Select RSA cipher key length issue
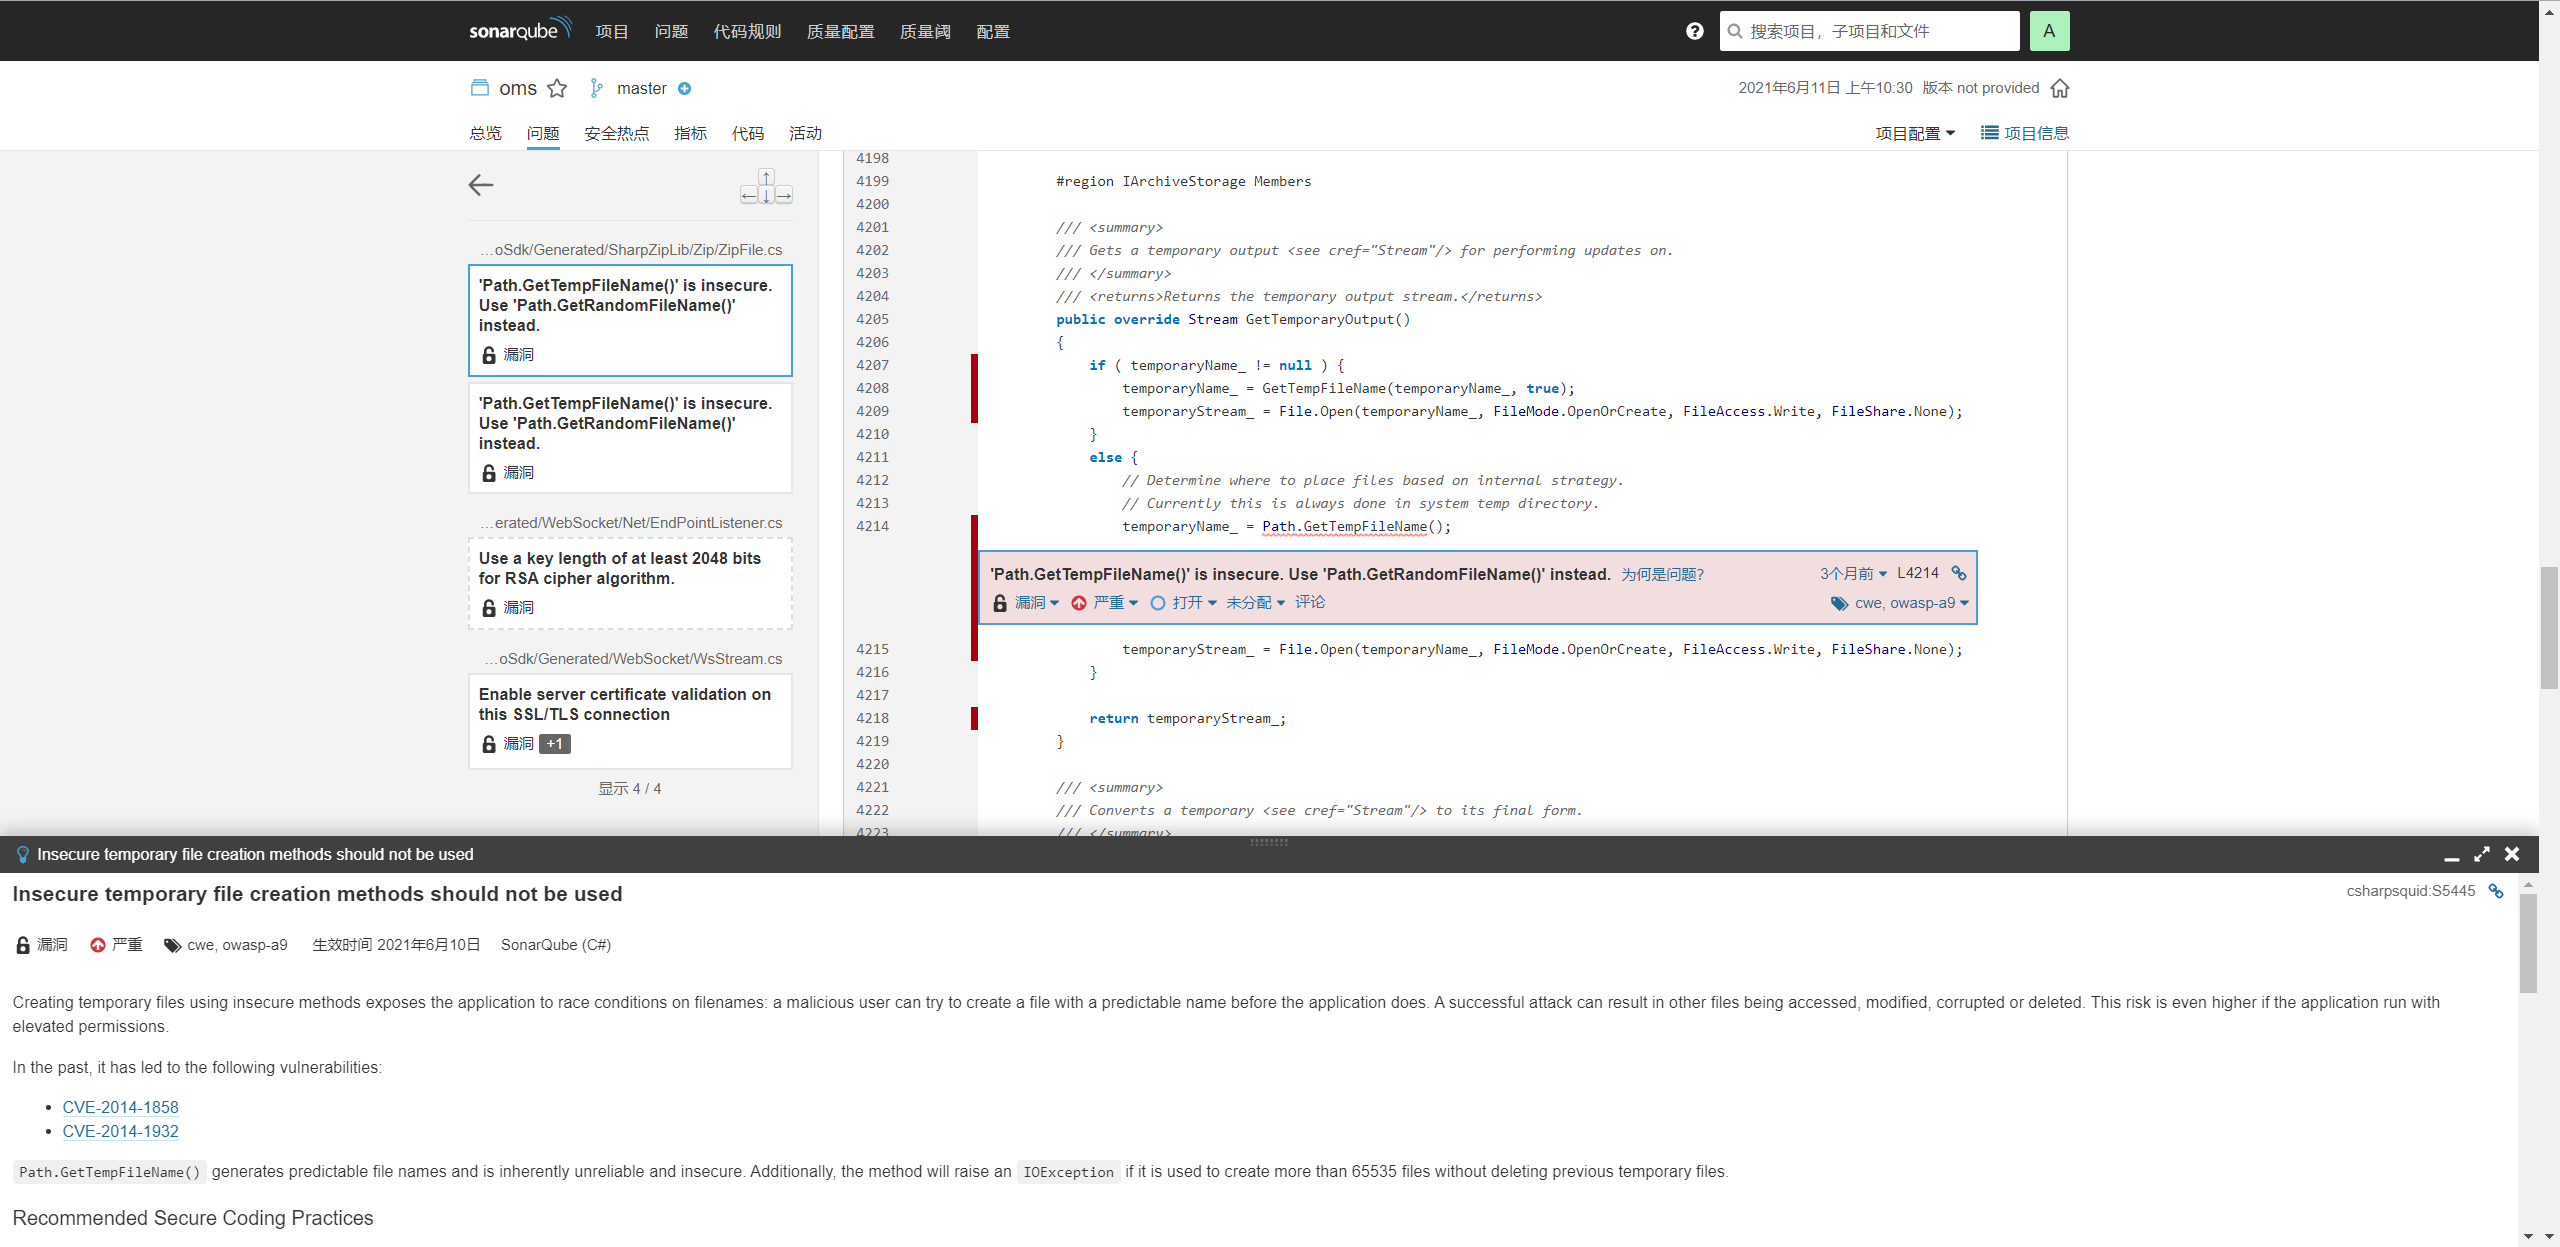 click(630, 584)
